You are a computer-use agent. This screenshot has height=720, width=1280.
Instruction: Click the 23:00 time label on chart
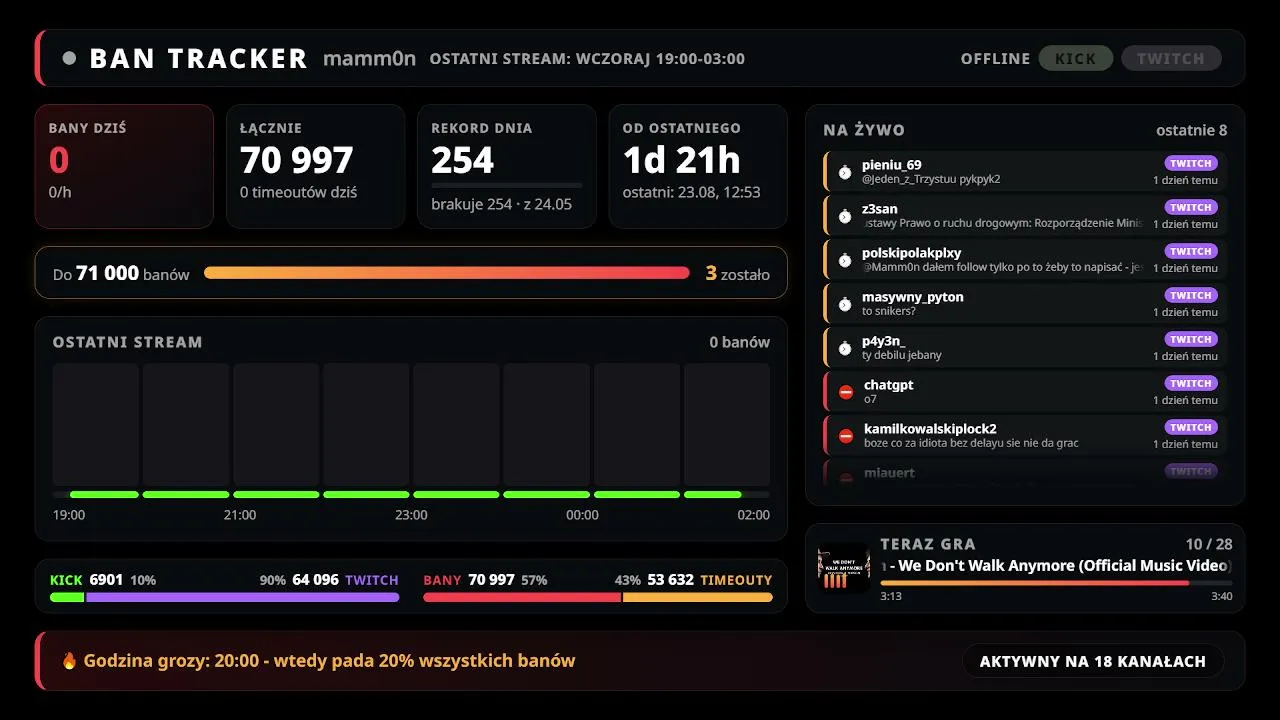411,515
